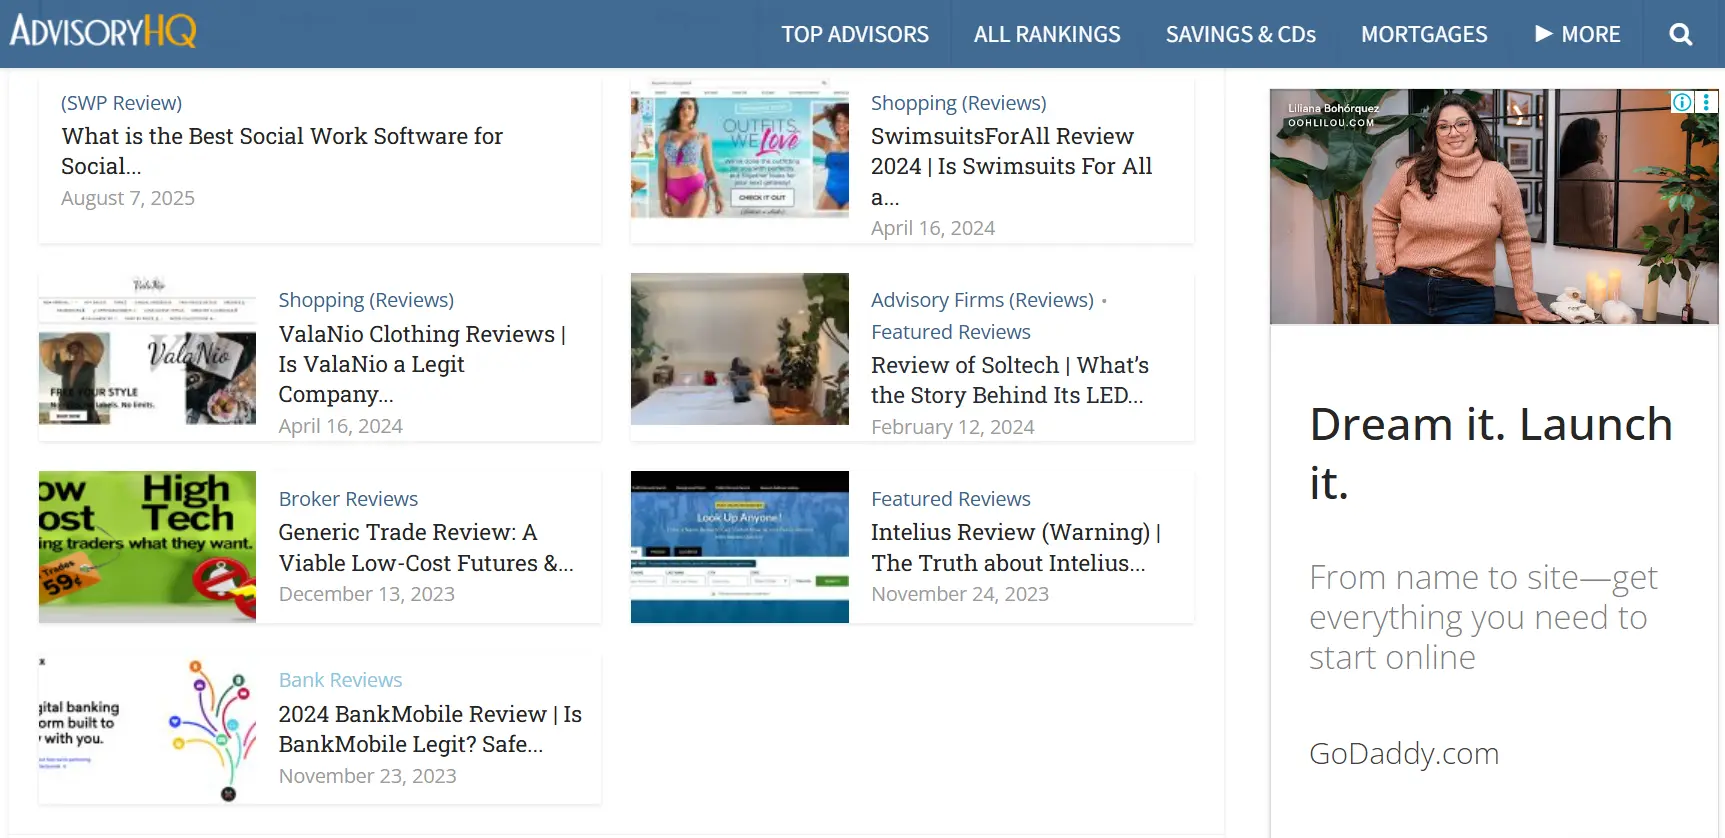Open ValaNio Clothing Reviews article

(x=422, y=364)
